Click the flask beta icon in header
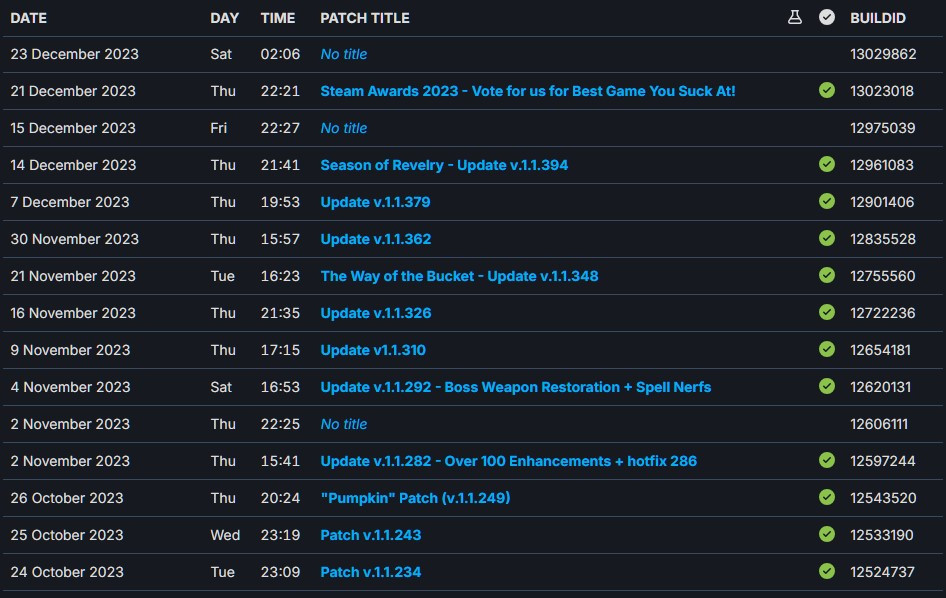Image resolution: width=946 pixels, height=598 pixels. [x=795, y=18]
